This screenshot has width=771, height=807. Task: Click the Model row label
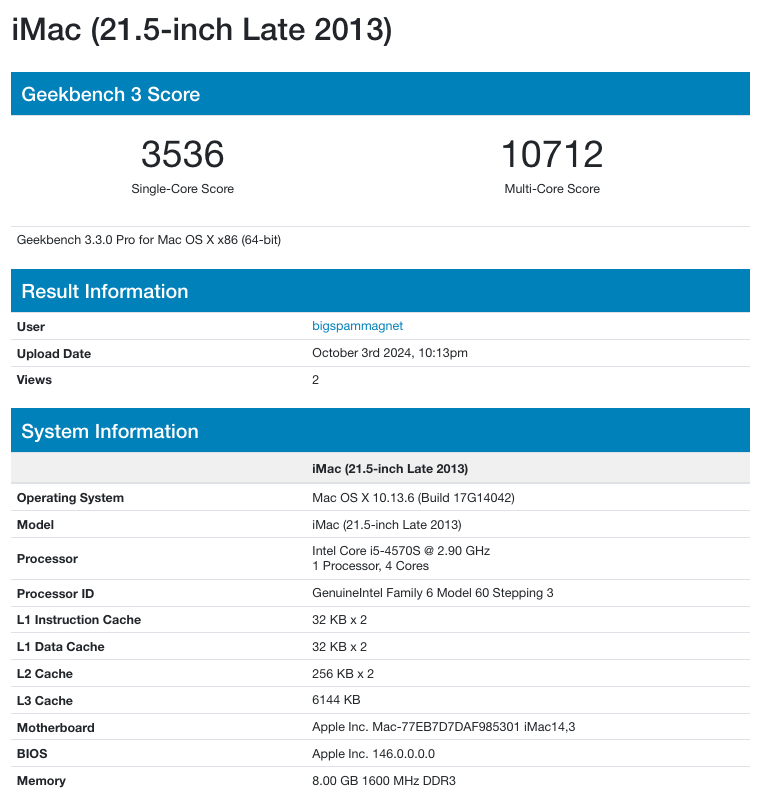click(36, 524)
